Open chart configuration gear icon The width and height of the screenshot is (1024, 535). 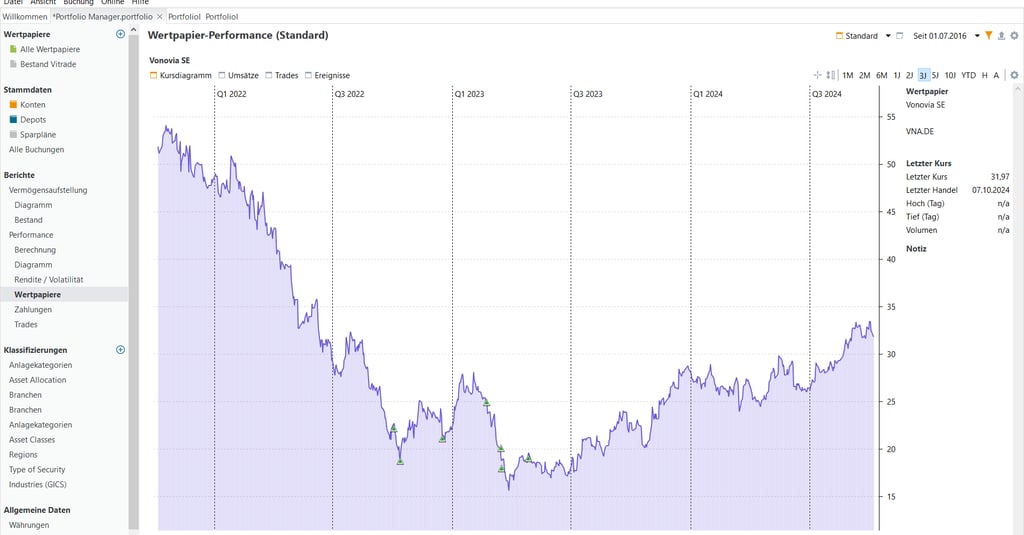(1014, 75)
